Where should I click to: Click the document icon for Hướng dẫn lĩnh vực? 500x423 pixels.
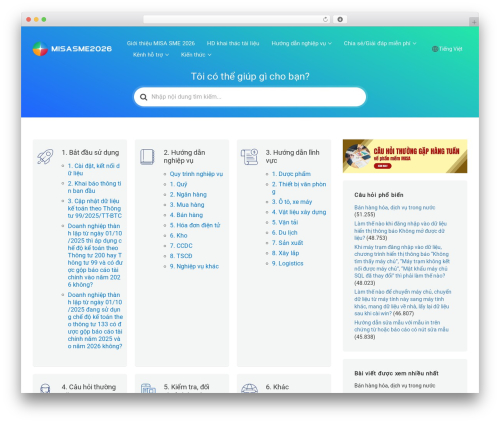click(x=249, y=157)
